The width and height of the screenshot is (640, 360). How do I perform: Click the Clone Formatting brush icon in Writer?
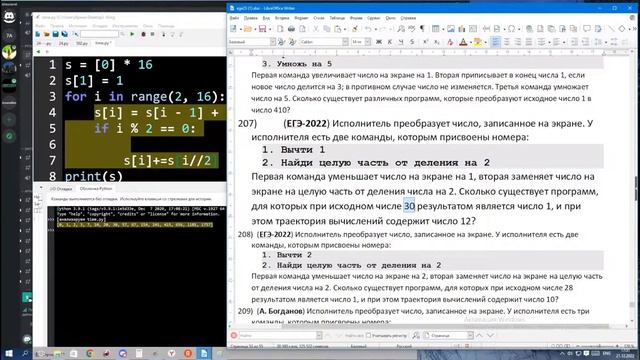click(x=355, y=29)
